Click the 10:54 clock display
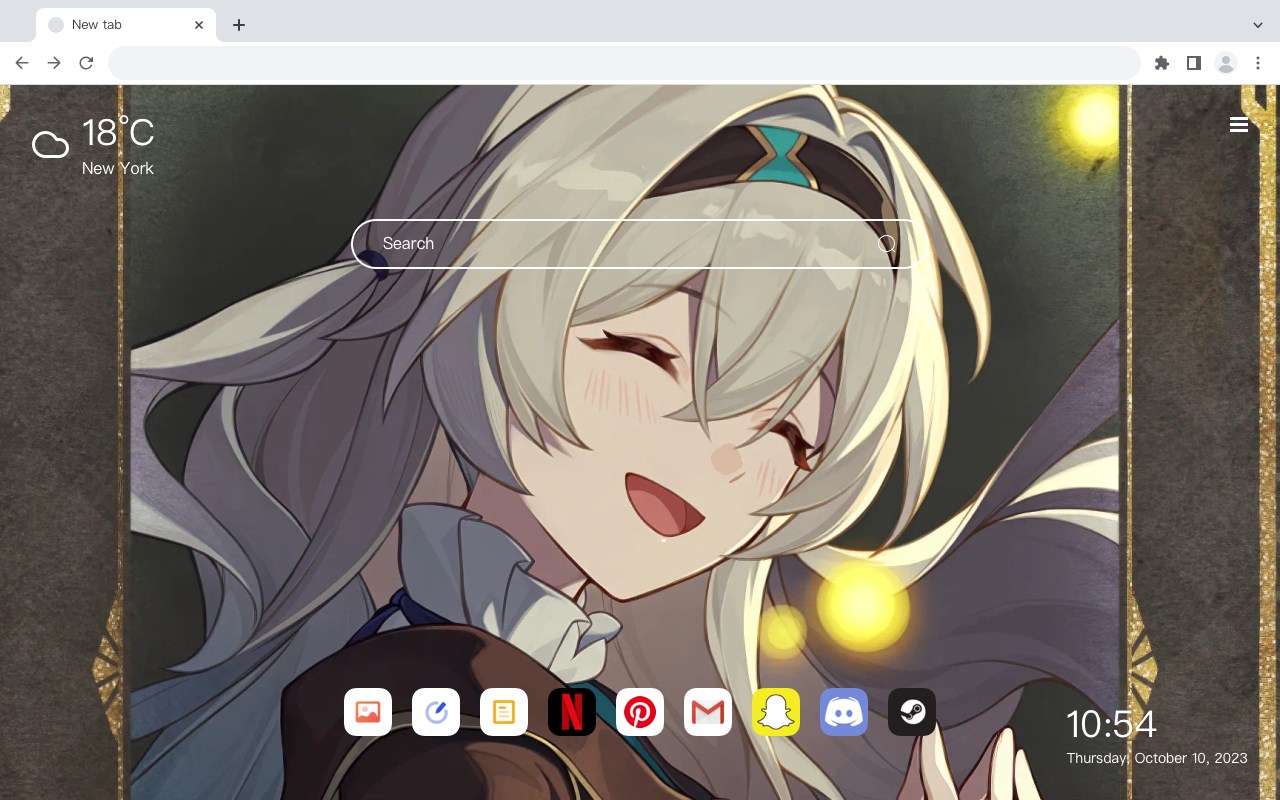 [x=1111, y=724]
